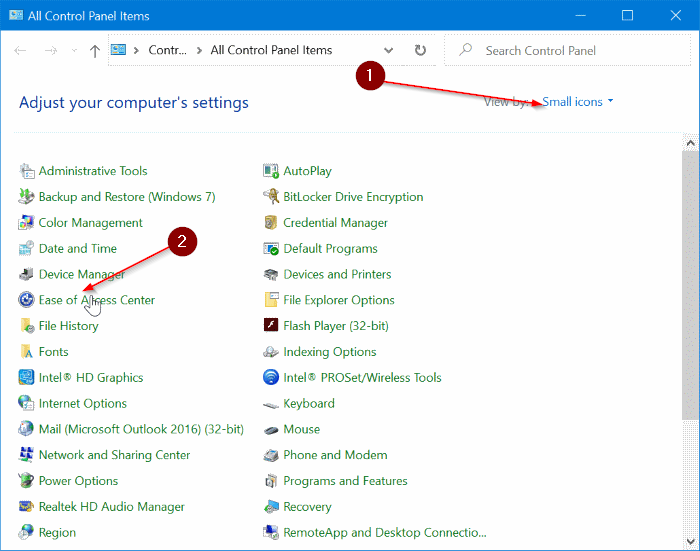Click the Flash Player icon
Screen dimensions: 700x551
(x=271, y=326)
